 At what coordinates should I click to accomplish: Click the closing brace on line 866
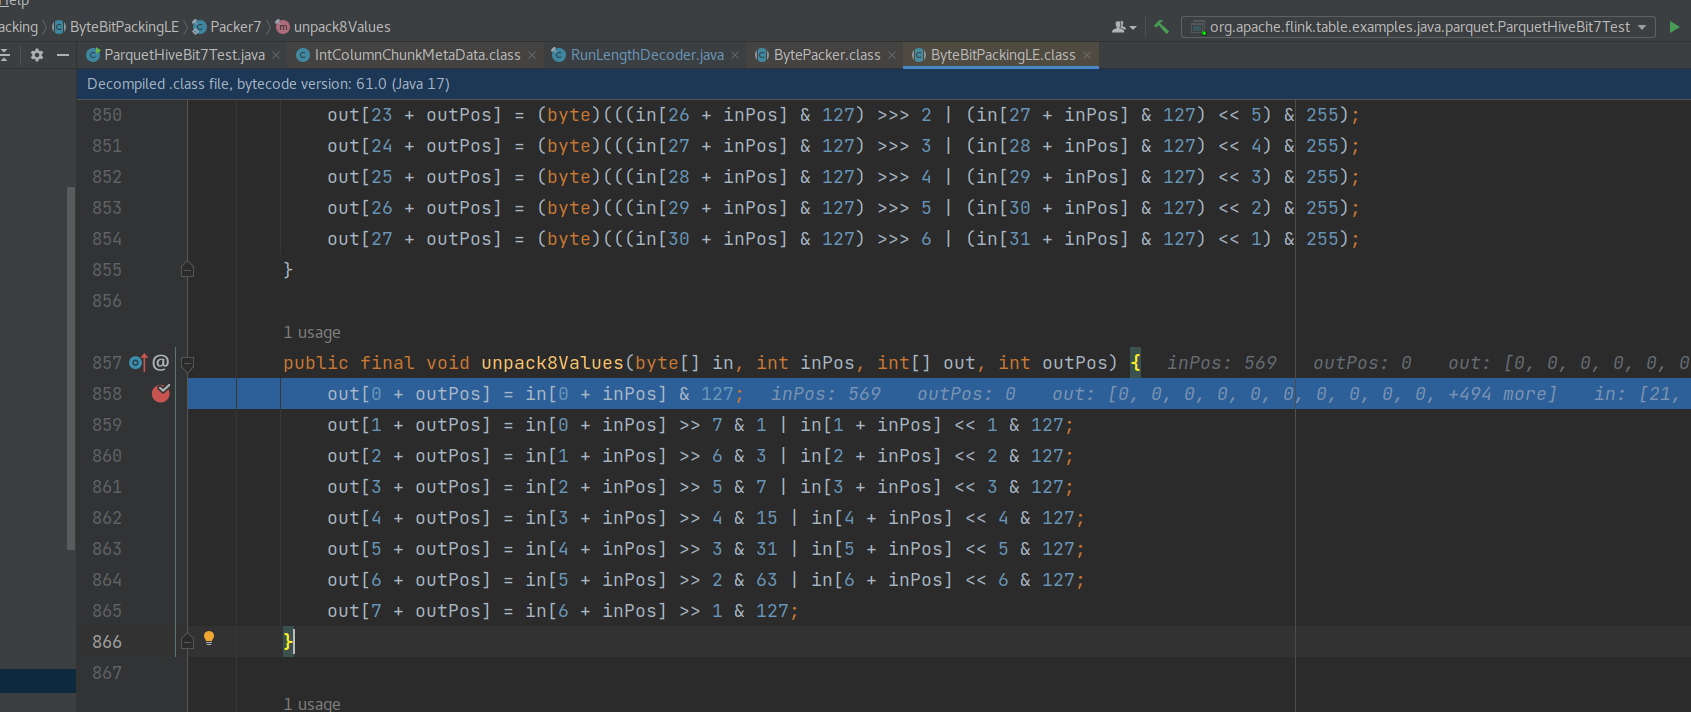coord(288,641)
